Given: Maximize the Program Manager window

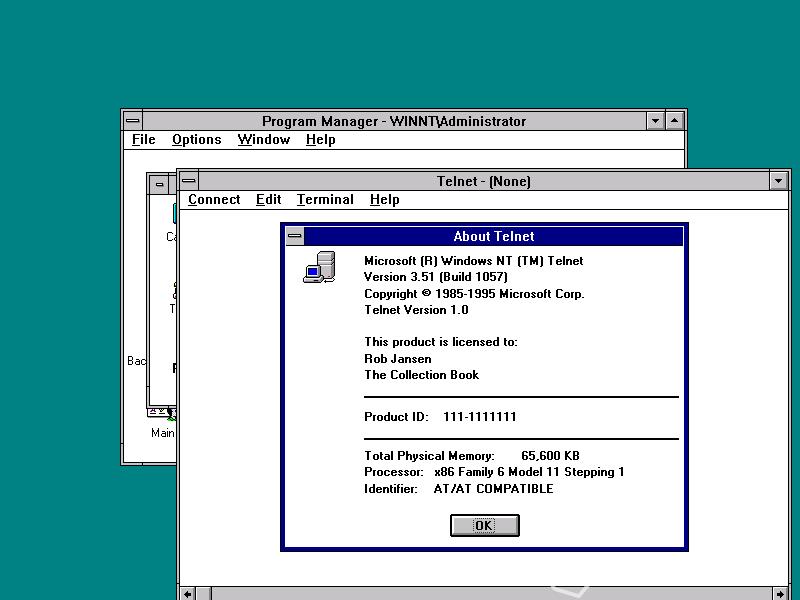Looking at the screenshot, I should pos(674,121).
